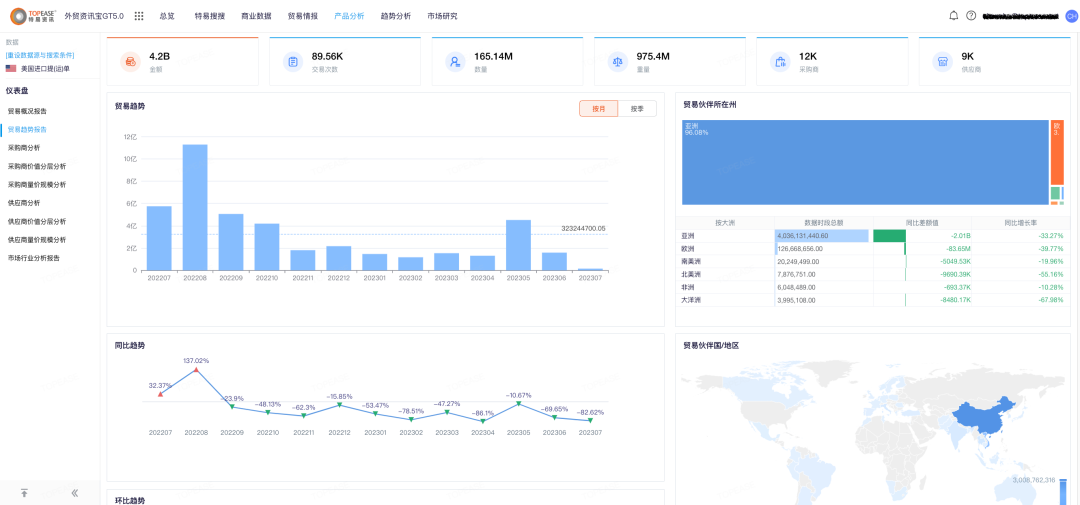
Task: Click the 202207 bar in the trade trend chart
Action: coord(159,238)
